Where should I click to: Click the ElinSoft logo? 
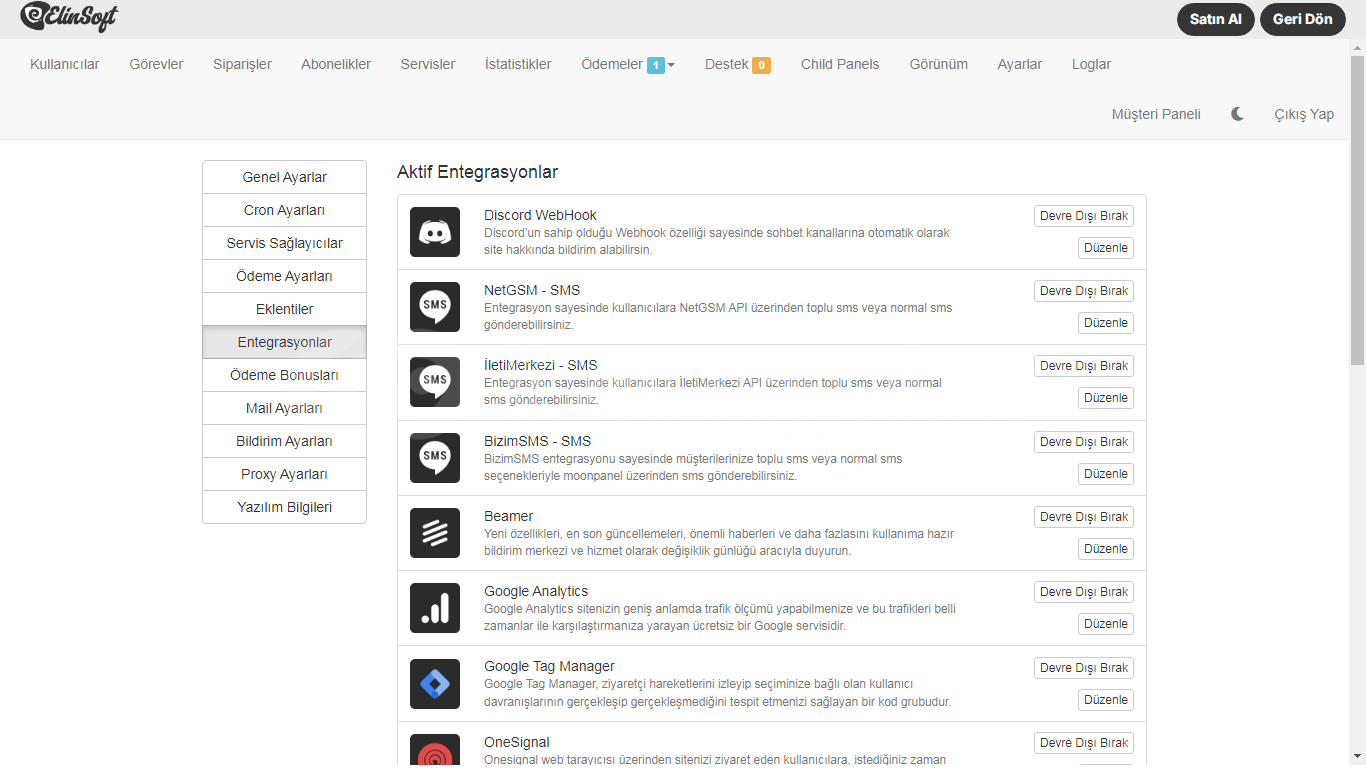tap(68, 17)
